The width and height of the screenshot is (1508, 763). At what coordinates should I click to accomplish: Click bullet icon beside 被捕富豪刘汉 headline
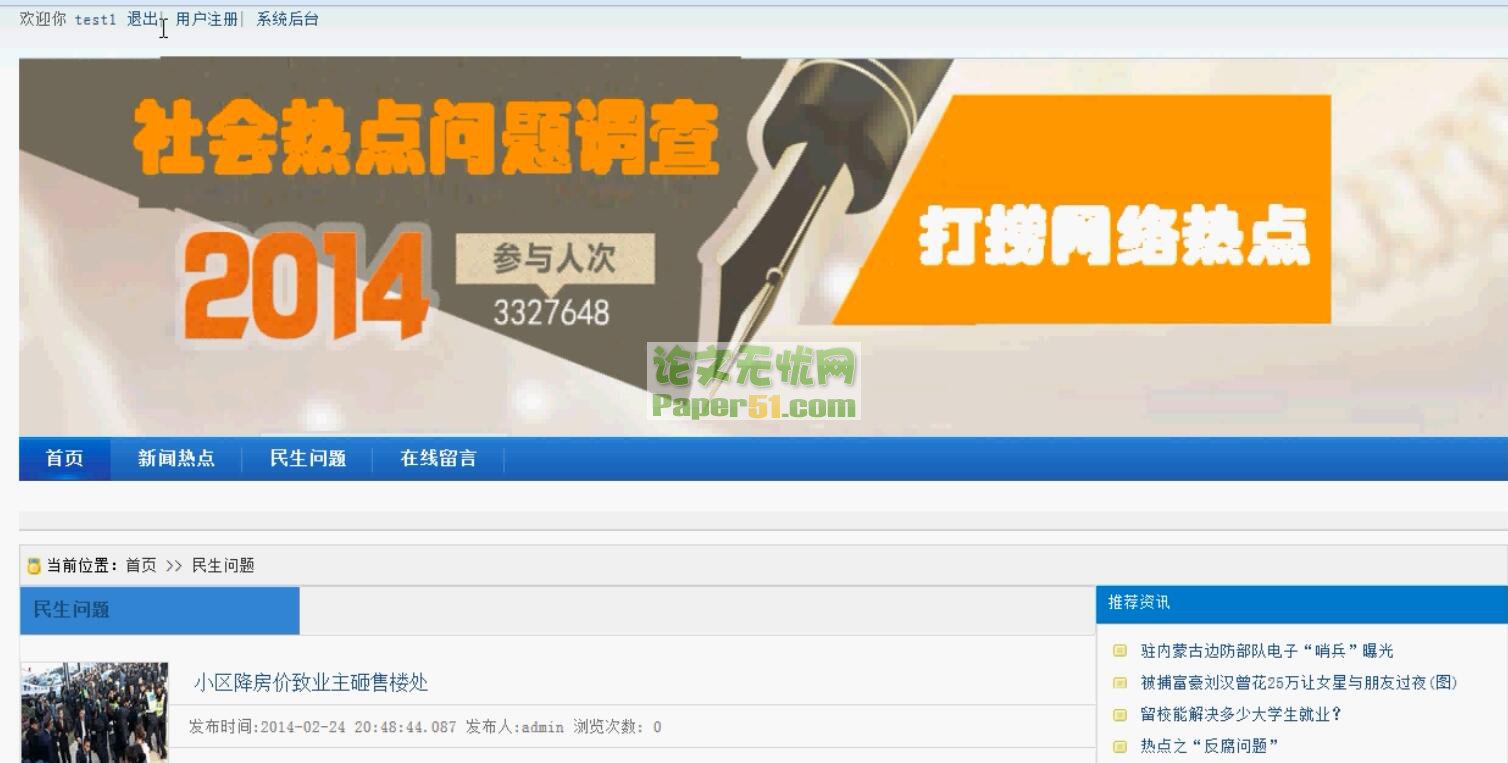1120,683
